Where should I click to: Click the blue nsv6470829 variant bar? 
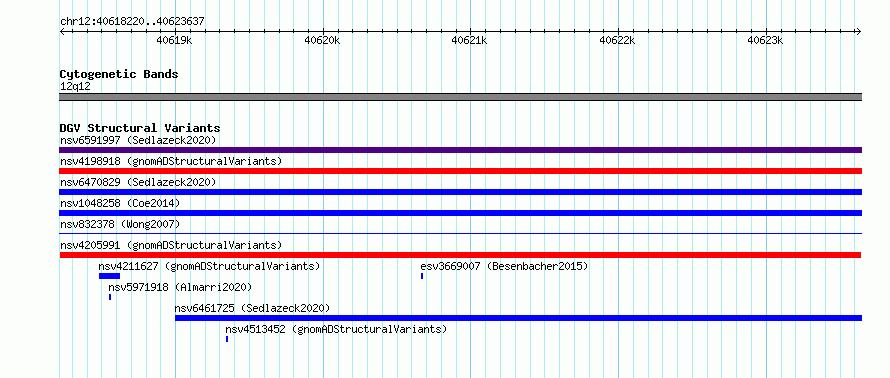tap(460, 192)
